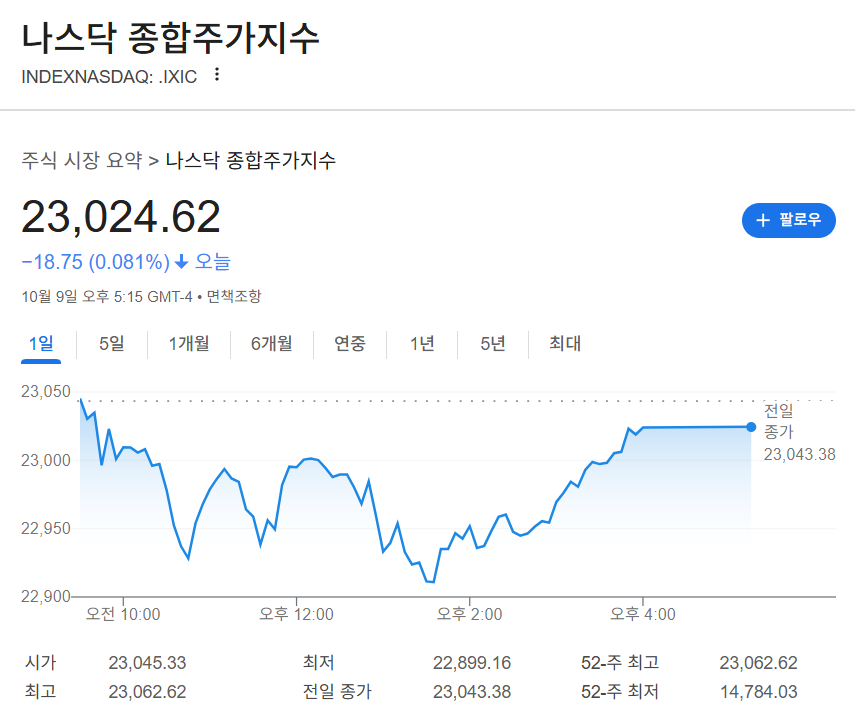This screenshot has height=719, width=855.
Task: Click the 나스닥 종합주가지수 breadcrumb link
Action: click(x=249, y=160)
